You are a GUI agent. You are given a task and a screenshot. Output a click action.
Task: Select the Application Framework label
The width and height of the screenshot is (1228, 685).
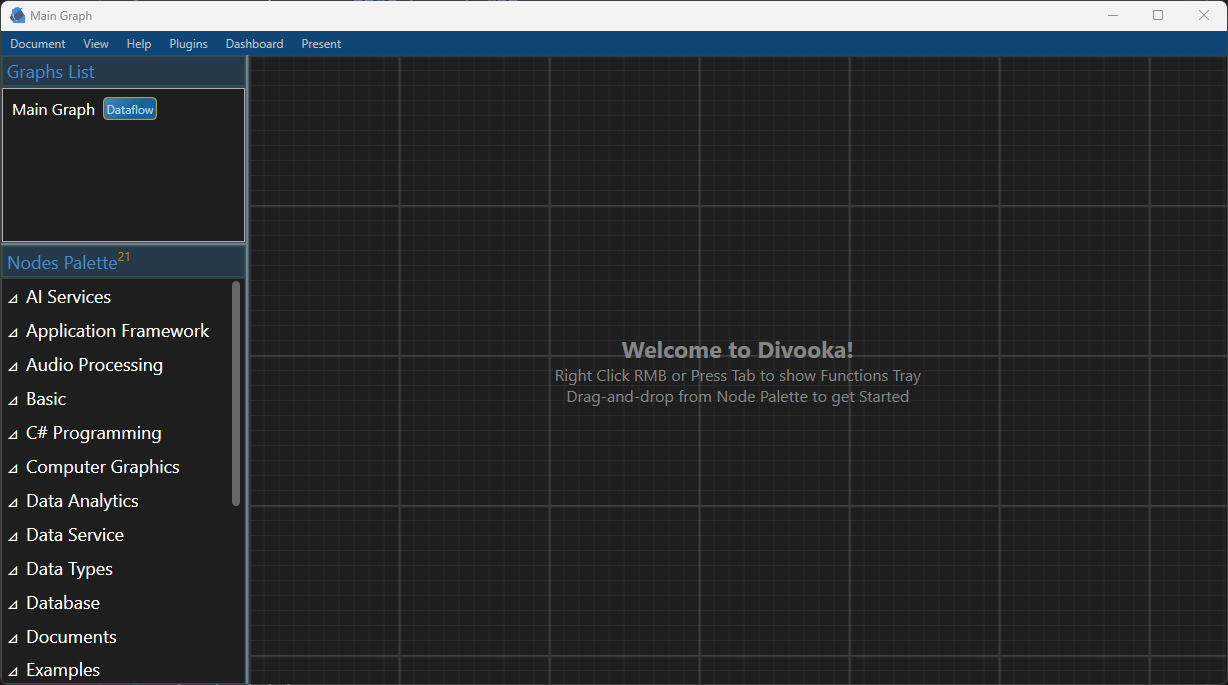pos(118,331)
